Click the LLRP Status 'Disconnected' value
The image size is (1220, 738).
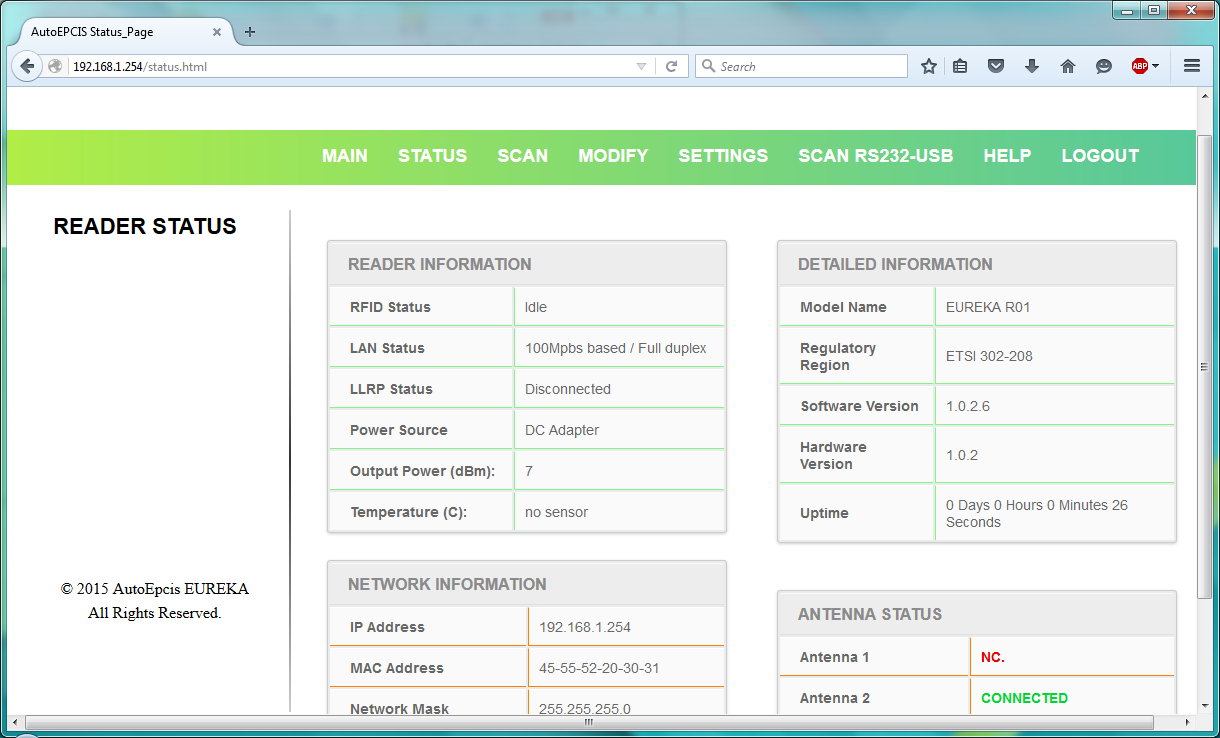click(568, 389)
